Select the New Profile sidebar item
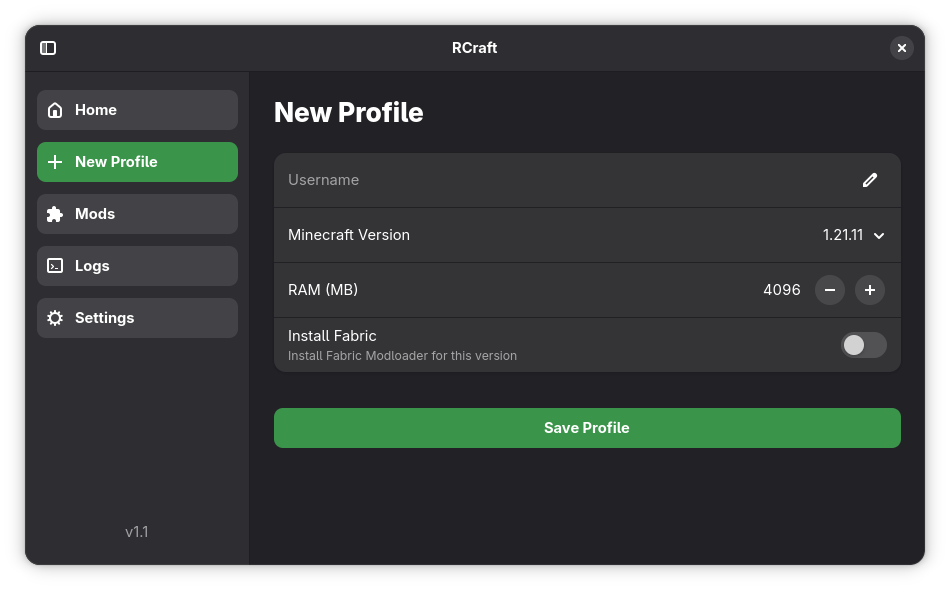This screenshot has height=590, width=950. (138, 162)
